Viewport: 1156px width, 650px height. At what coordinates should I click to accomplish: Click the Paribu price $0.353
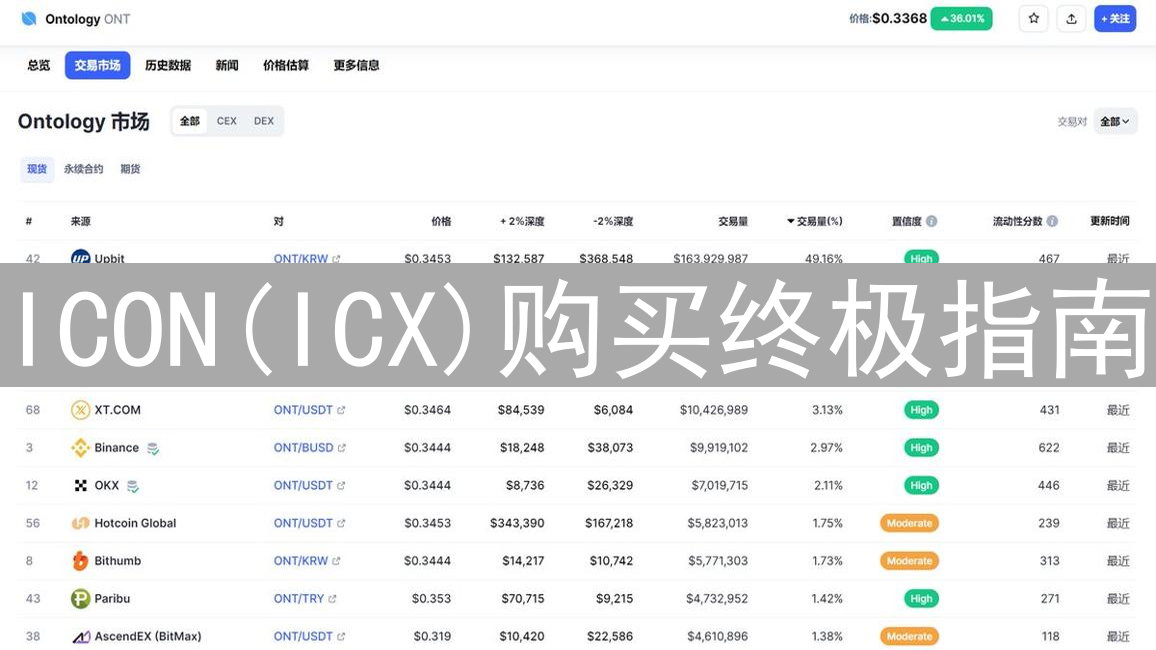431,598
